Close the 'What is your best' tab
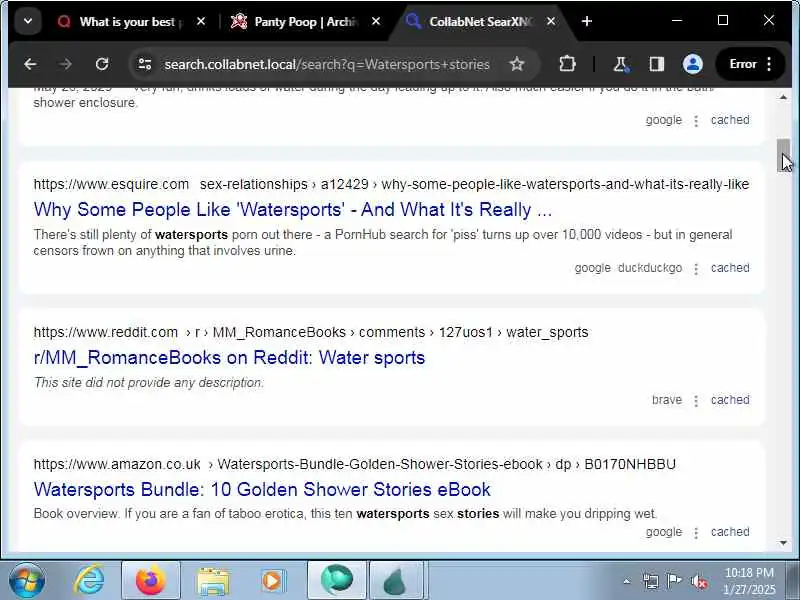This screenshot has height=600, width=800. (x=201, y=21)
